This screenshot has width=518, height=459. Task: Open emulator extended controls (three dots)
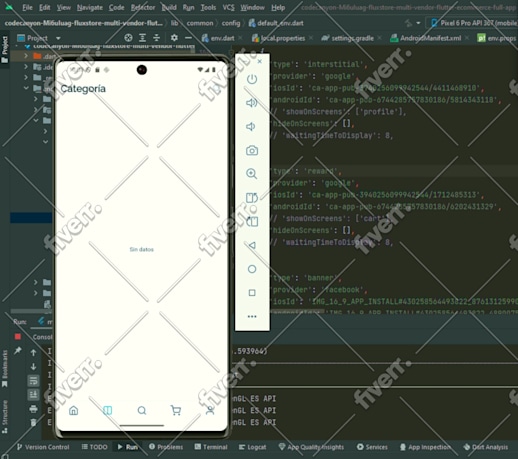pyautogui.click(x=252, y=316)
